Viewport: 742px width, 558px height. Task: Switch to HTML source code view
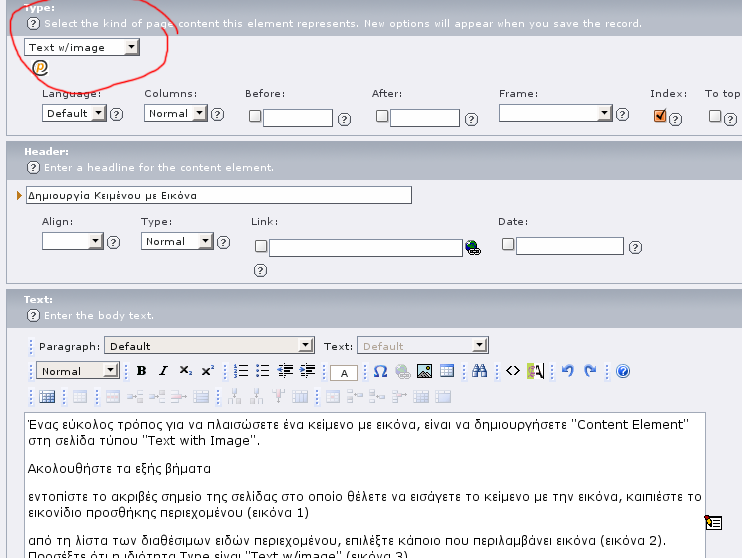[x=512, y=371]
